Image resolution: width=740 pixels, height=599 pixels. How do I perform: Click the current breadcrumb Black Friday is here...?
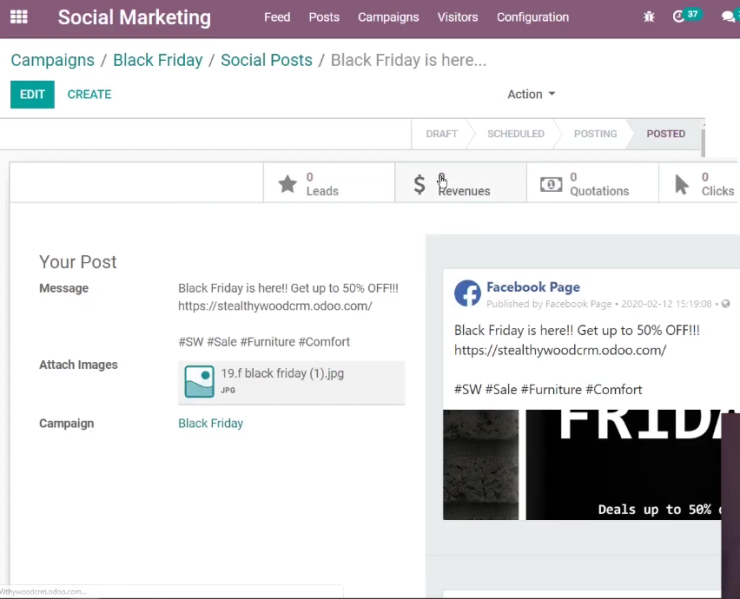coord(408,60)
